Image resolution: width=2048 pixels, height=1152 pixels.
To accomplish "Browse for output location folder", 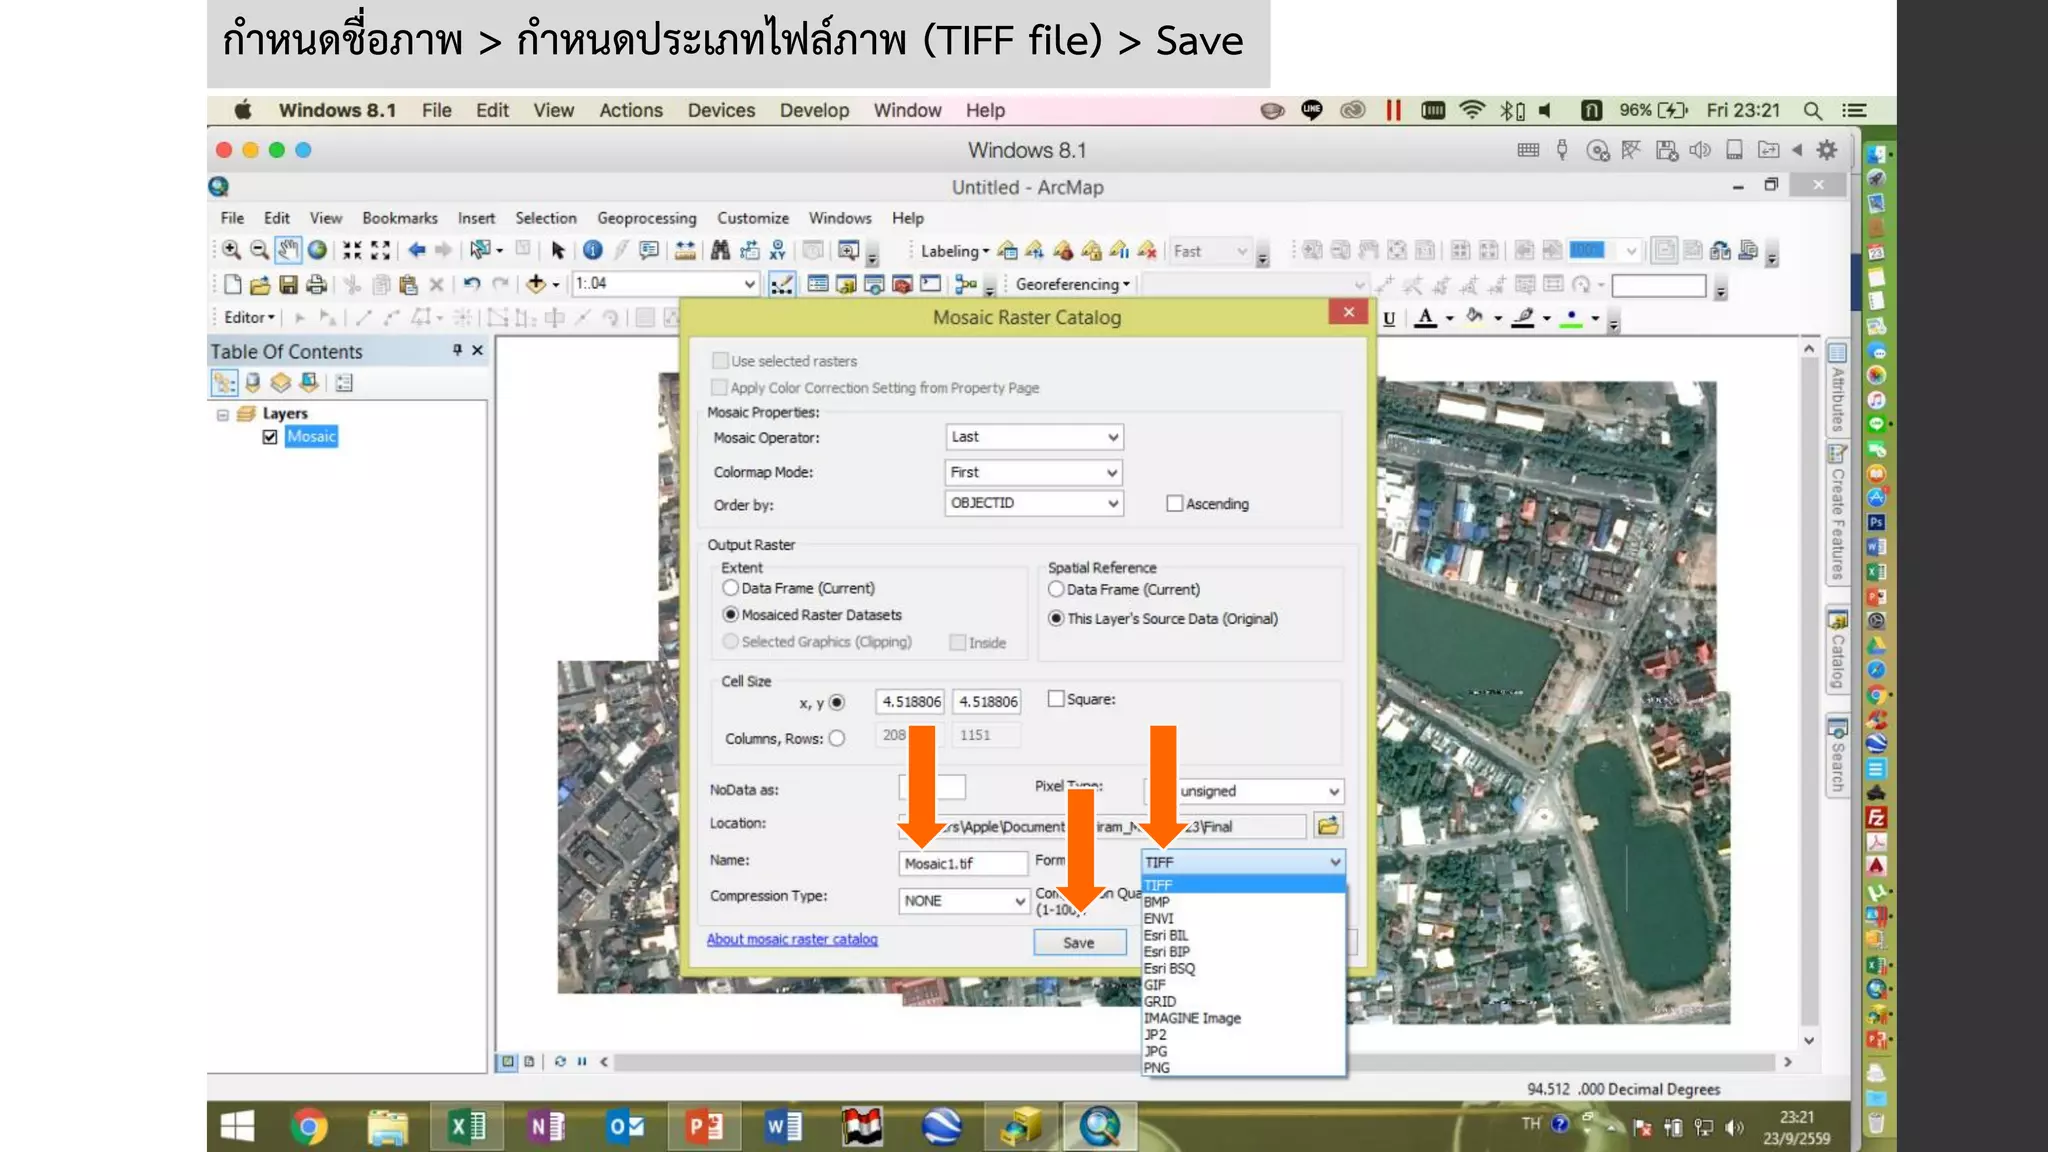I will point(1328,826).
